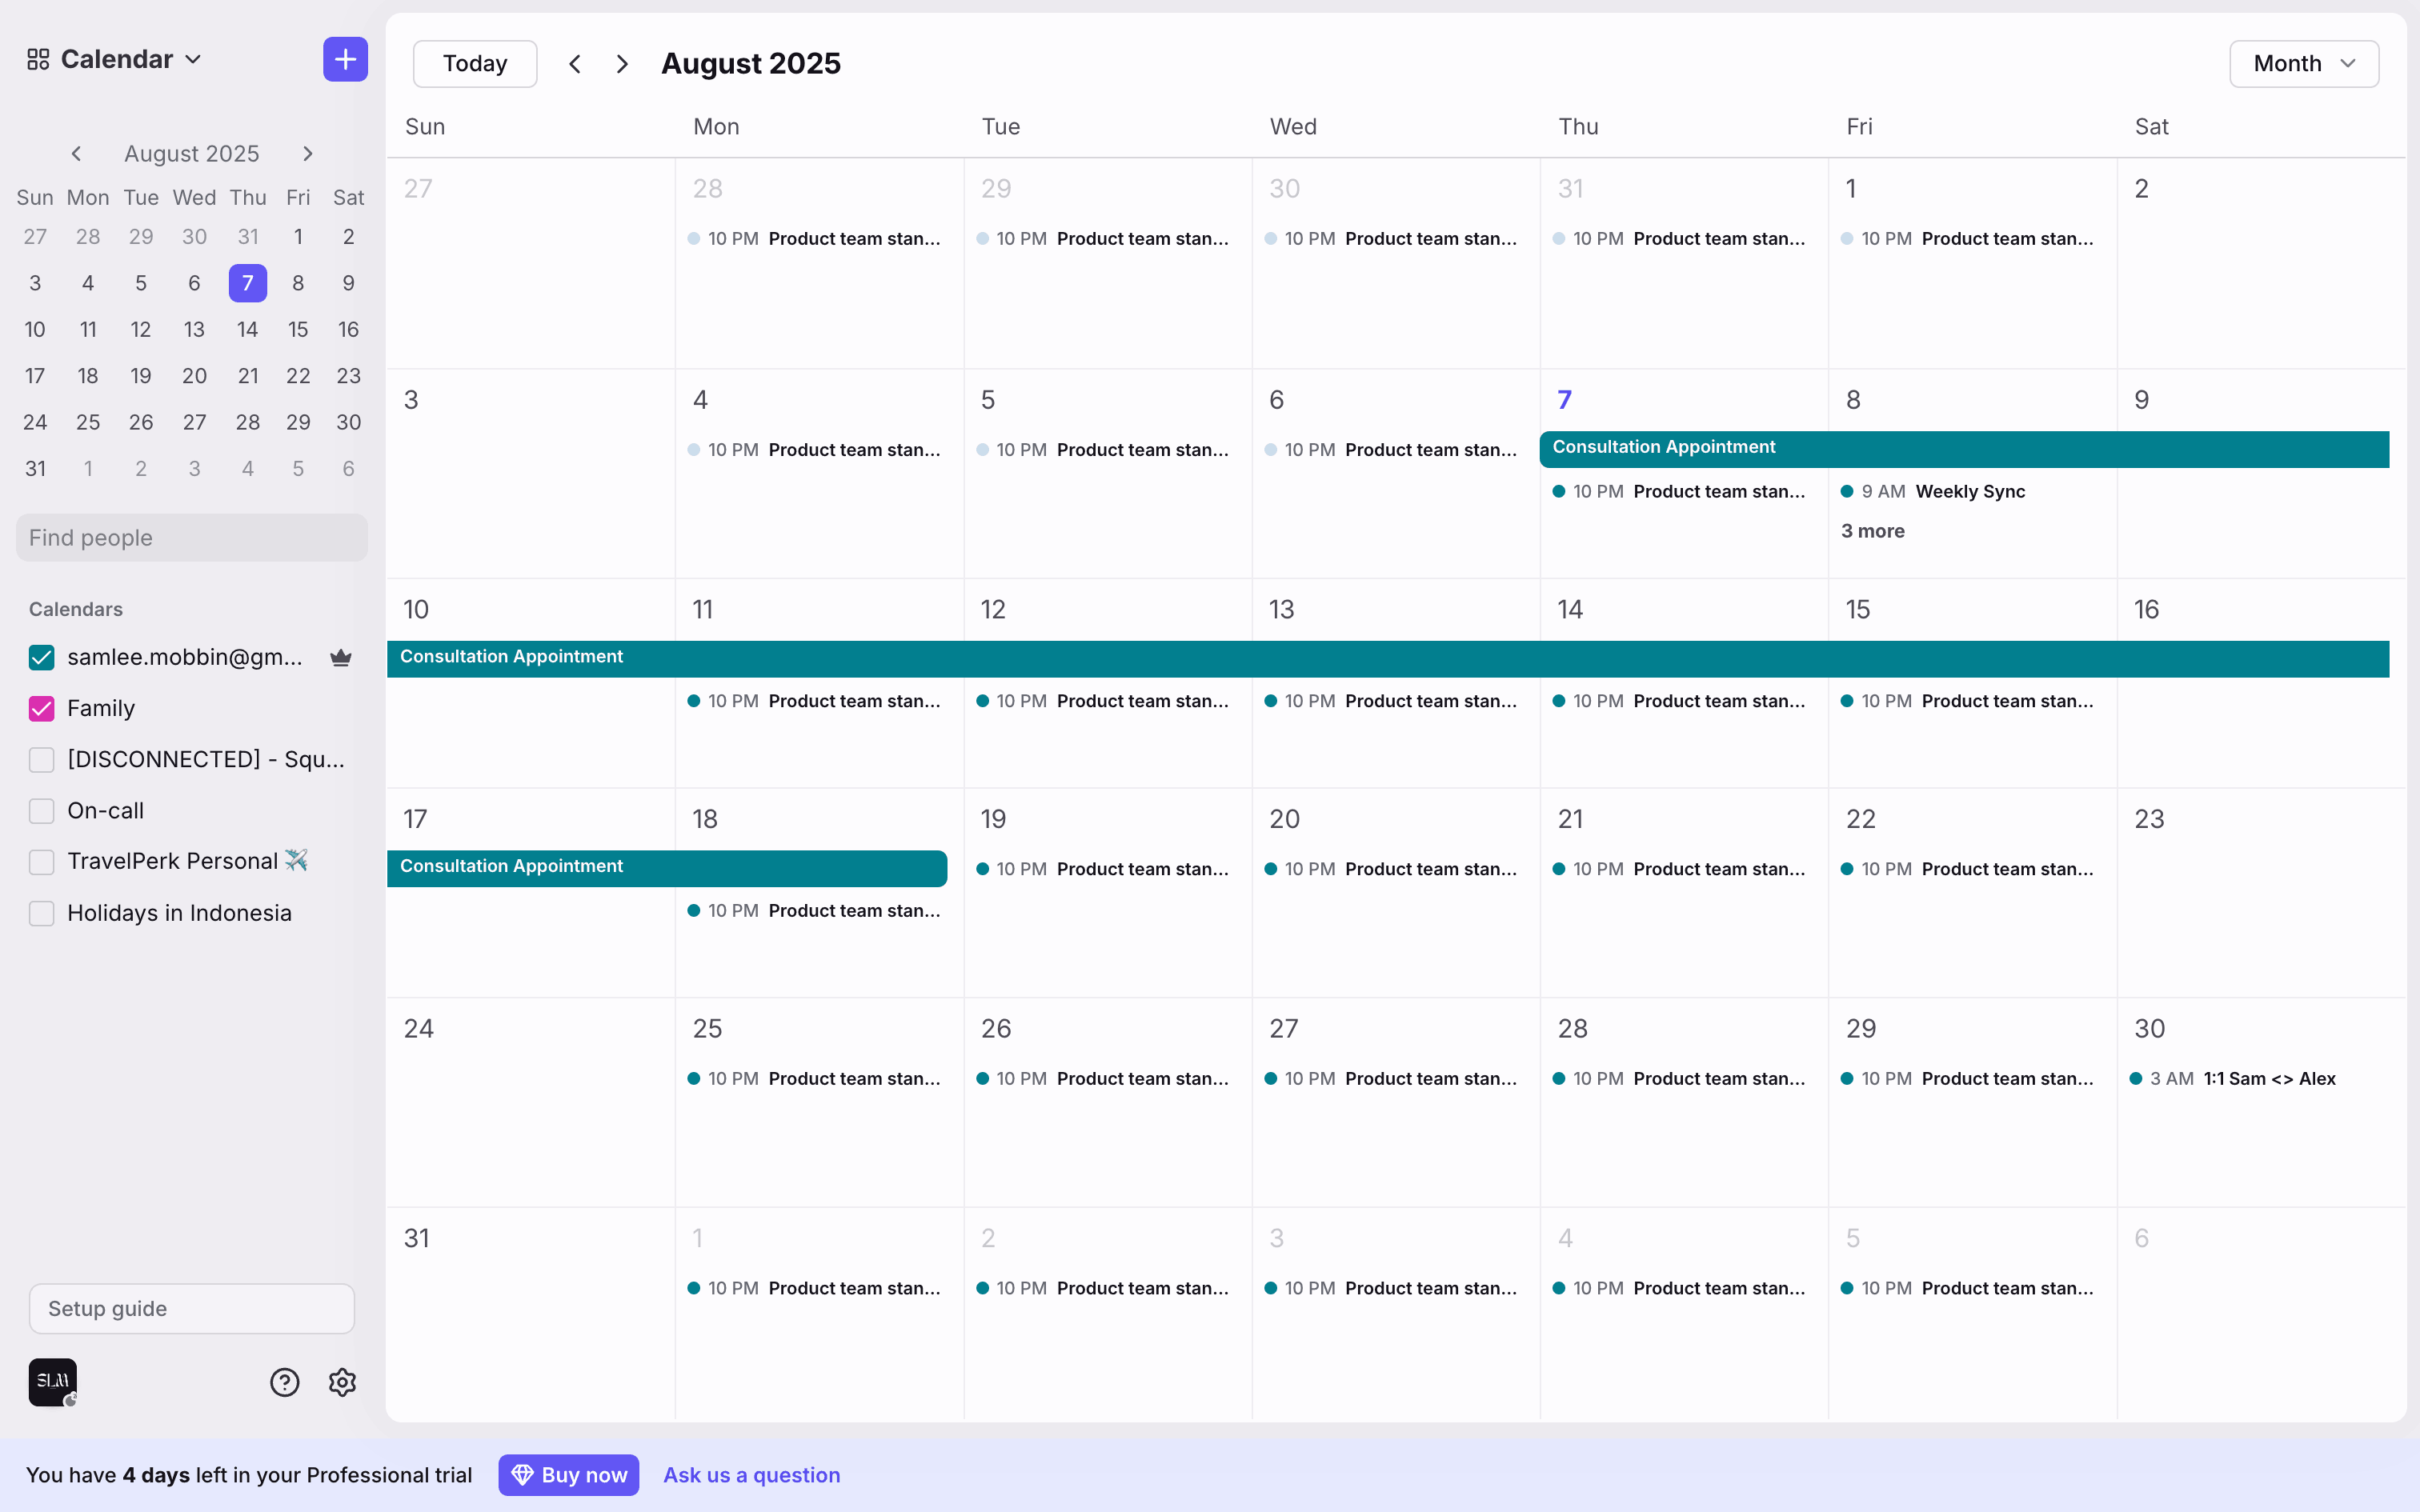This screenshot has height=1512, width=2420.
Task: Open the Setup guide
Action: [192, 1309]
